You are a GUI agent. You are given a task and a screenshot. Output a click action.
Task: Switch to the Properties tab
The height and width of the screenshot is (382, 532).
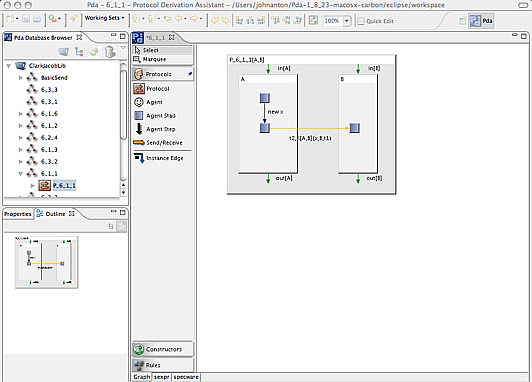click(x=18, y=214)
